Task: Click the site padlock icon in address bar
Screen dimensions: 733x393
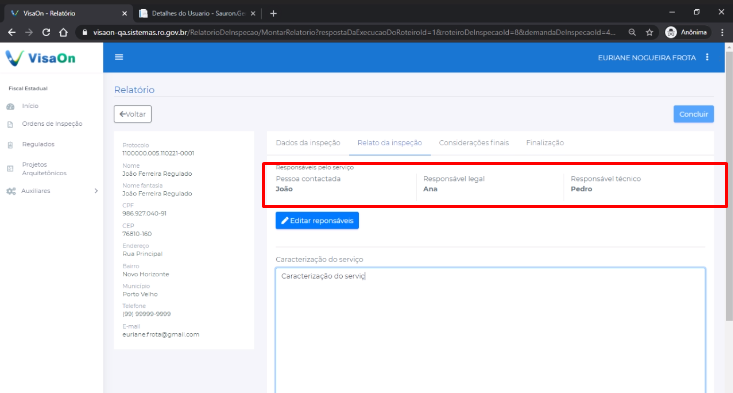Action: tap(85, 32)
